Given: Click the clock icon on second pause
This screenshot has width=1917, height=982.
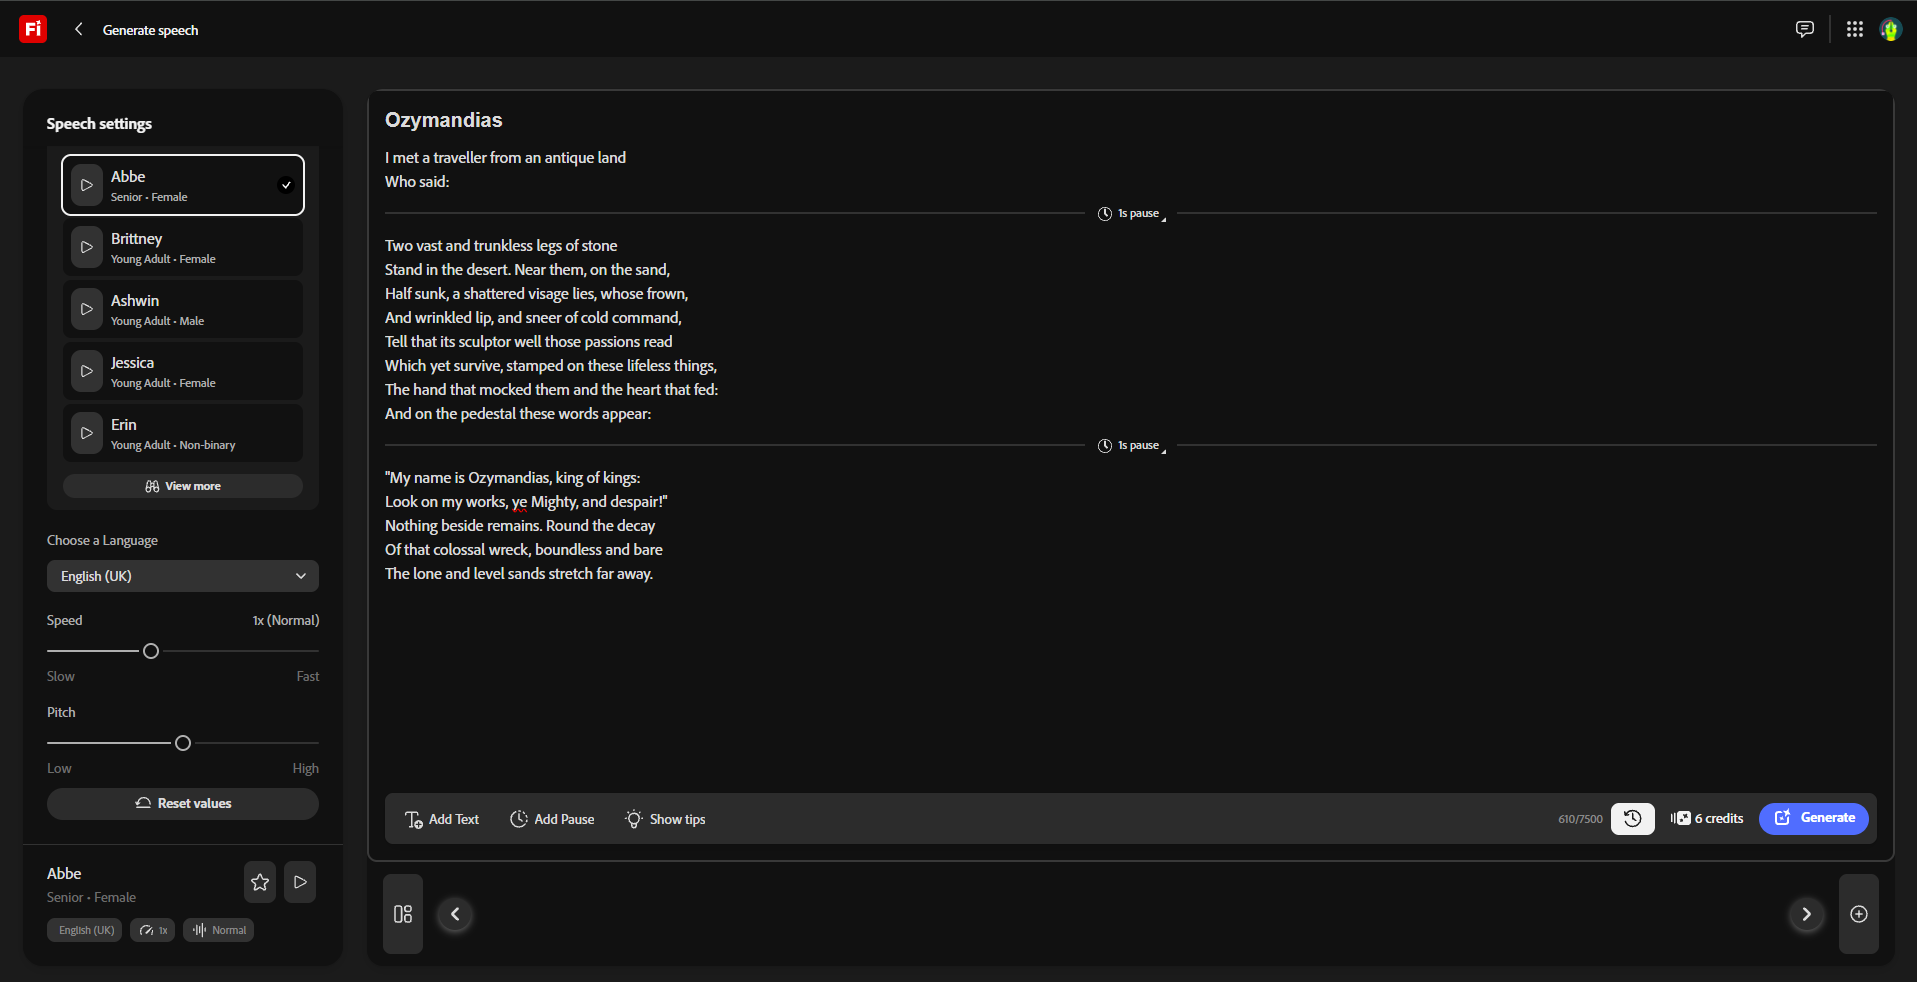Looking at the screenshot, I should (1105, 445).
